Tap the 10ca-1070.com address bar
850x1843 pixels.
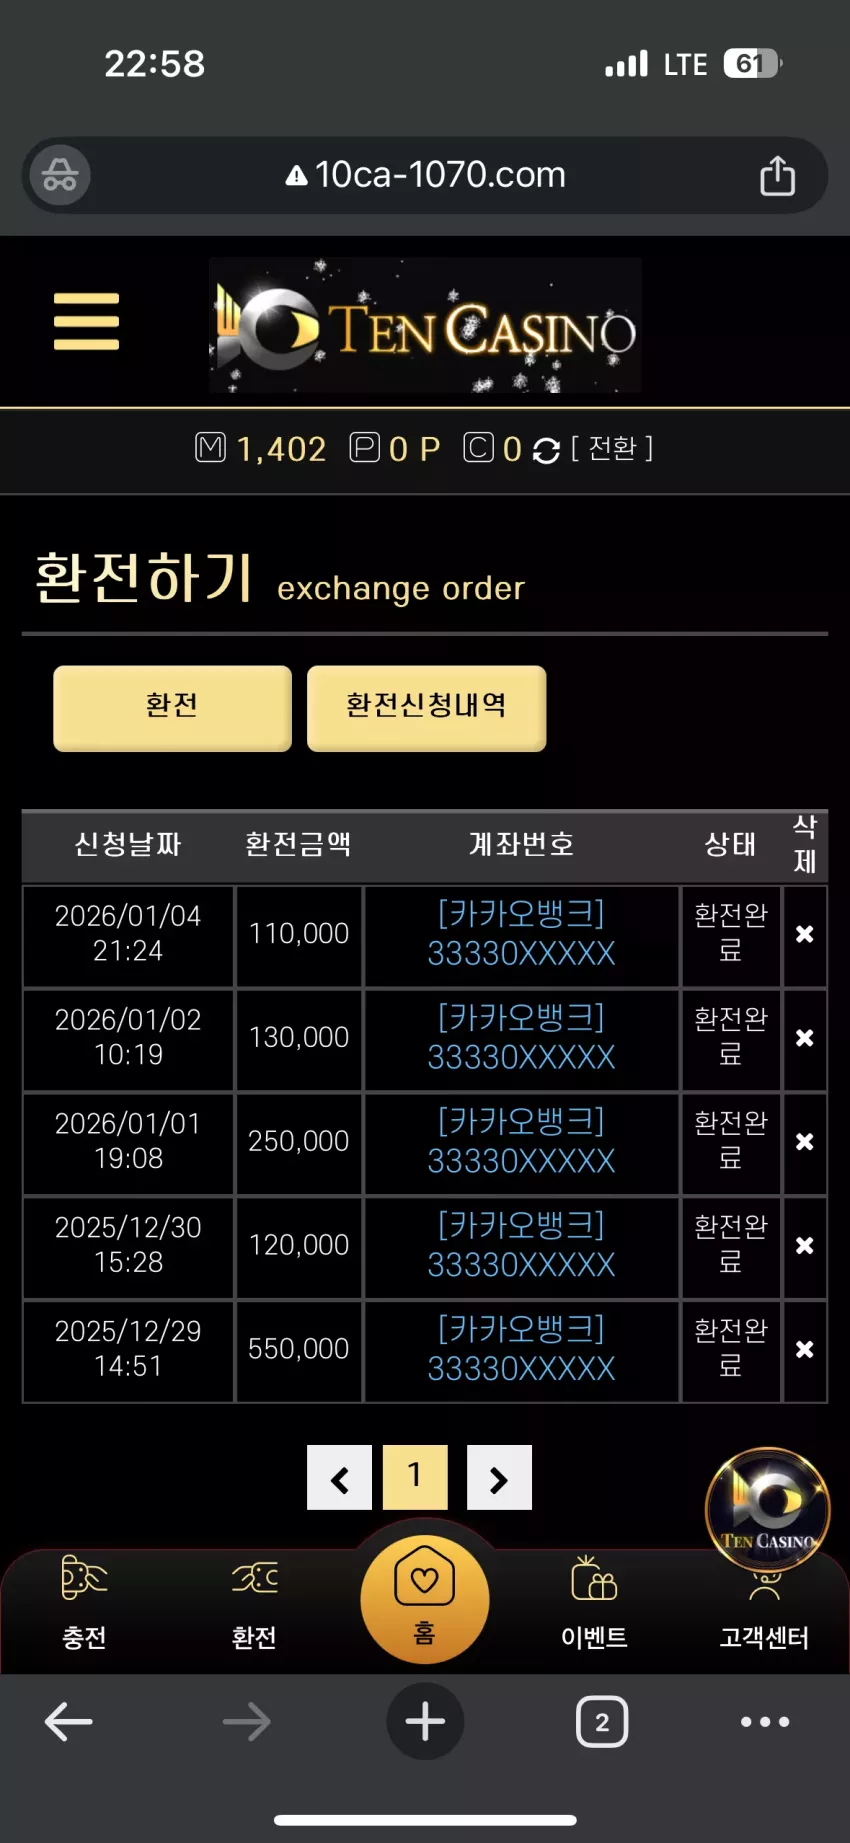pyautogui.click(x=425, y=176)
